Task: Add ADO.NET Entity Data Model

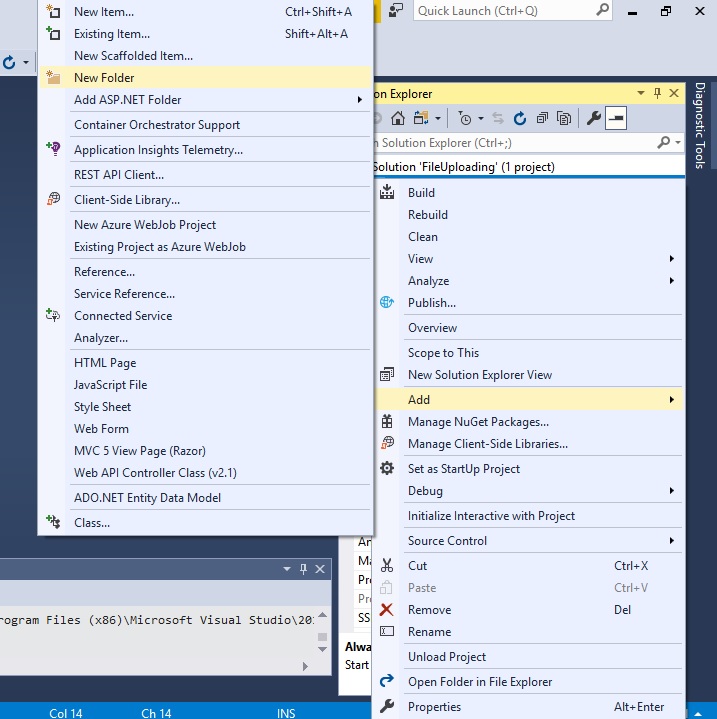Action: 205,498
